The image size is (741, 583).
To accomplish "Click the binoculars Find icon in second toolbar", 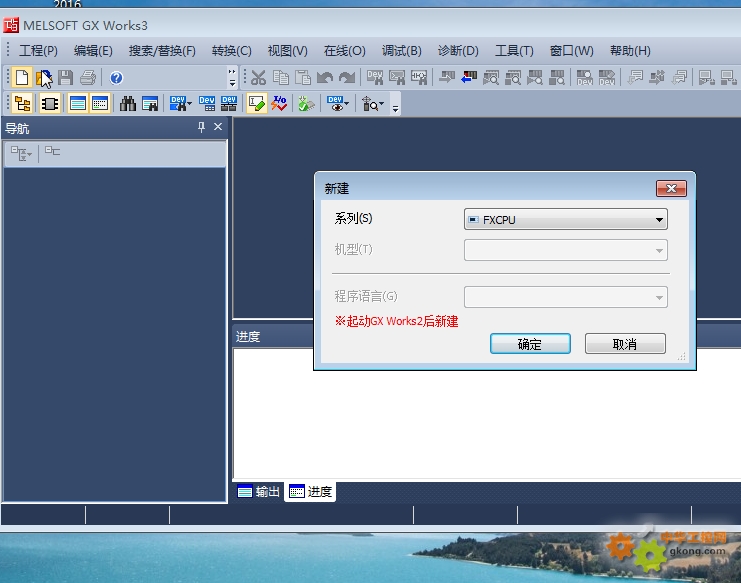I will click(x=128, y=103).
